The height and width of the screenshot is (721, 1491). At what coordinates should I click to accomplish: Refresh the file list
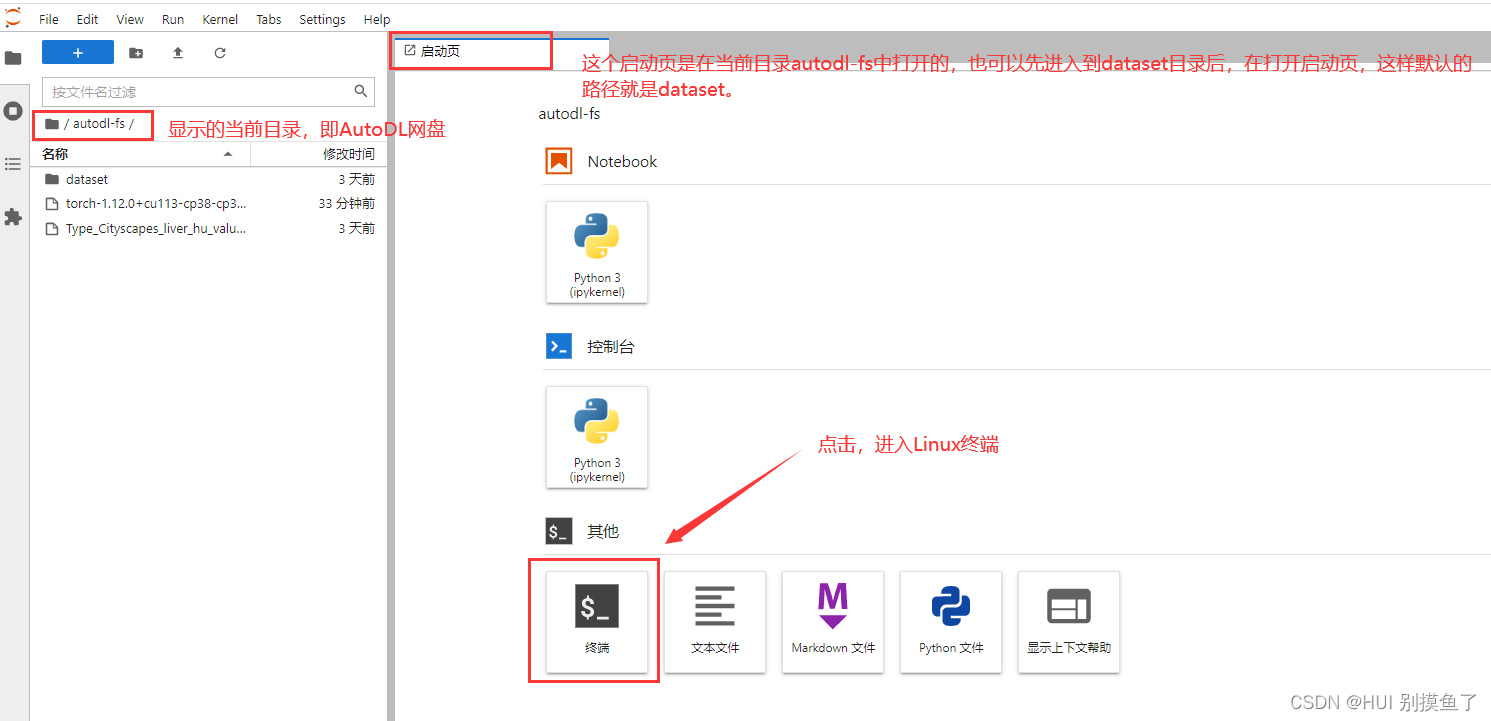coord(220,53)
